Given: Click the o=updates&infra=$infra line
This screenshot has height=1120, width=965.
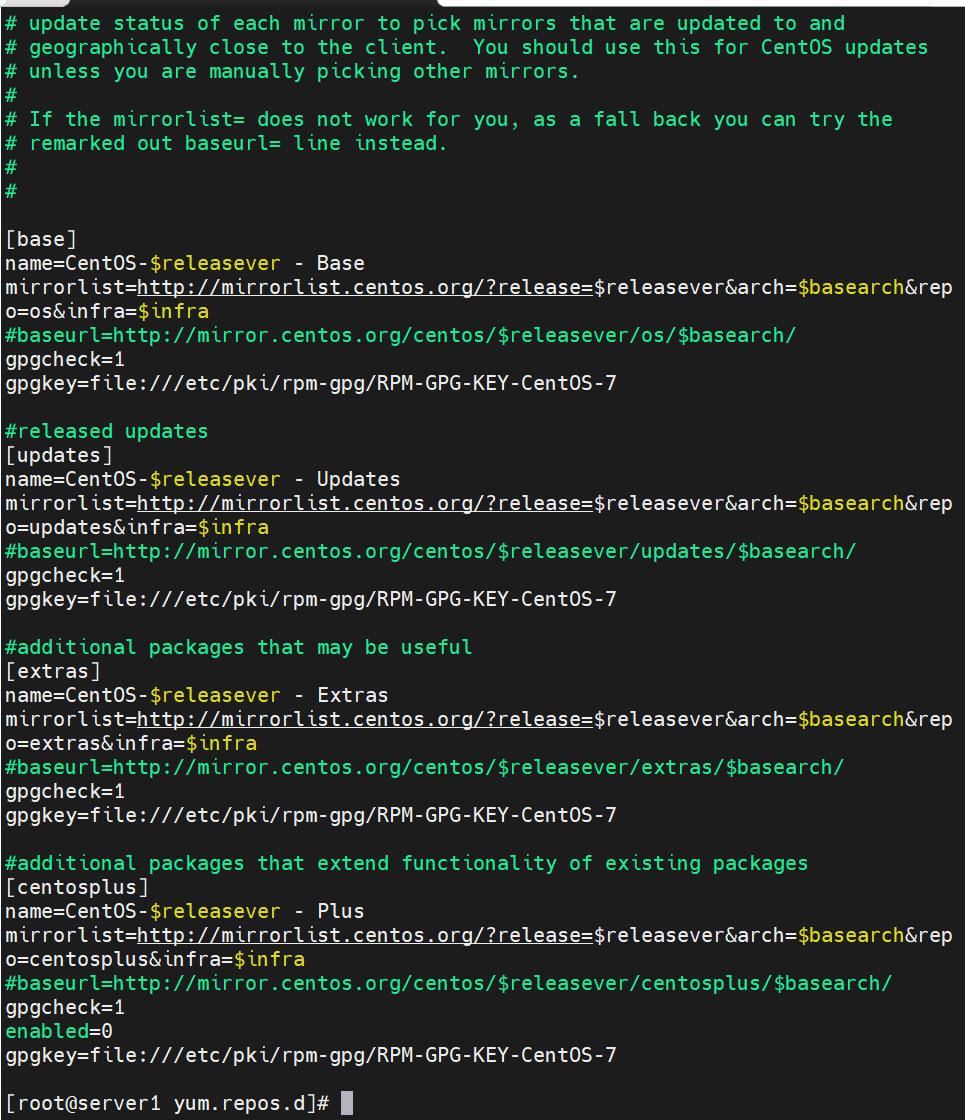Looking at the screenshot, I should (137, 527).
